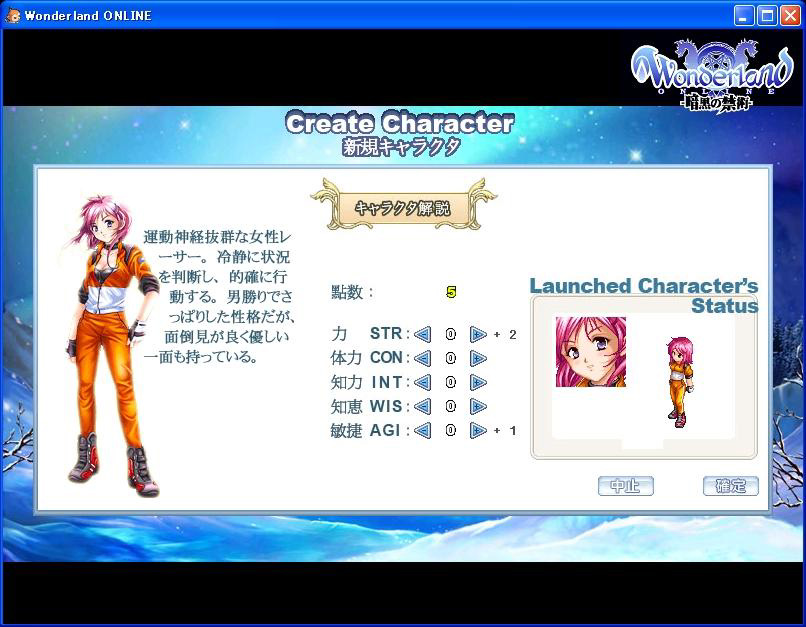
Task: Click the WIS value 0
Action: (x=450, y=407)
